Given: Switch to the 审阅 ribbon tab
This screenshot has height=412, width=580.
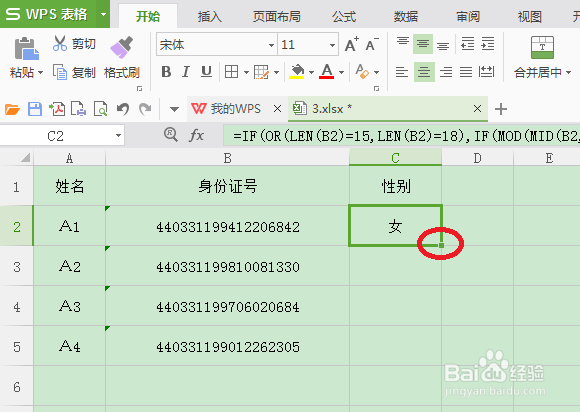Looking at the screenshot, I should (x=468, y=17).
